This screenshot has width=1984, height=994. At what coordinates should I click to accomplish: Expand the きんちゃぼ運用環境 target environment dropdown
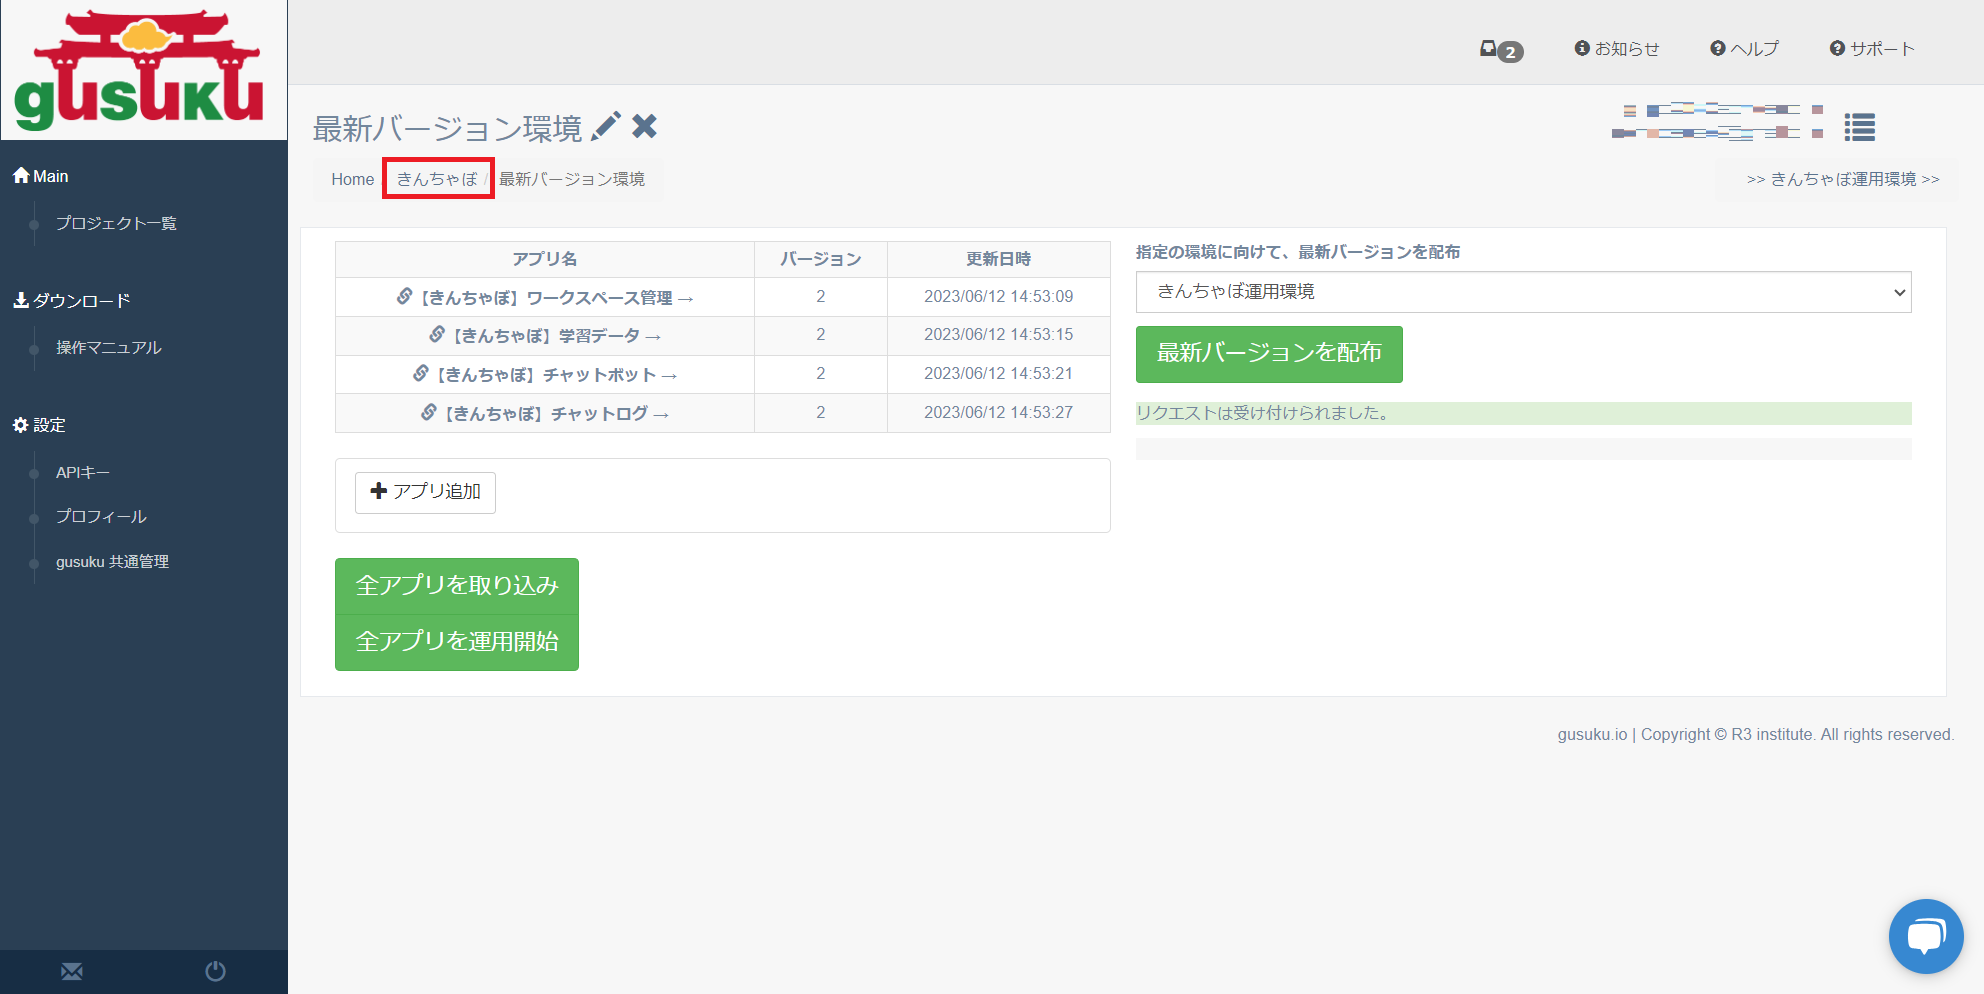(x=1523, y=292)
